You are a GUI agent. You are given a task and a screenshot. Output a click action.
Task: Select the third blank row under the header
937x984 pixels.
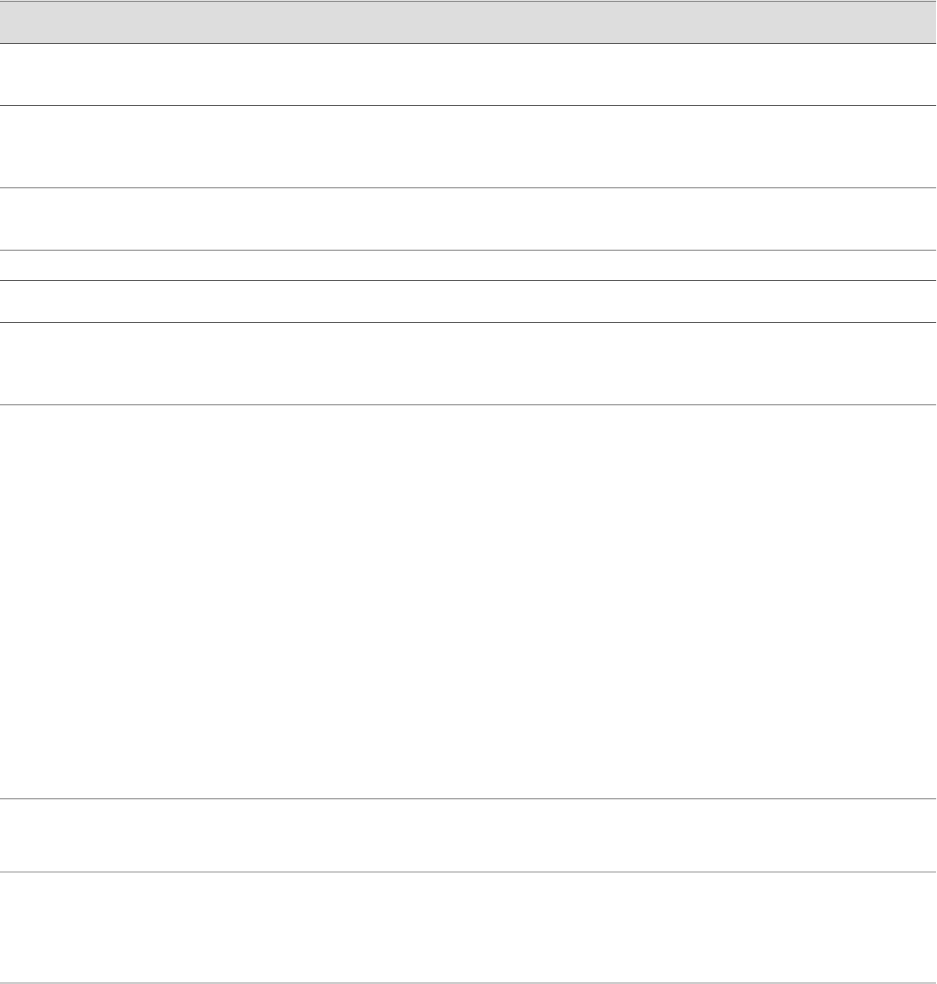pos(468,219)
